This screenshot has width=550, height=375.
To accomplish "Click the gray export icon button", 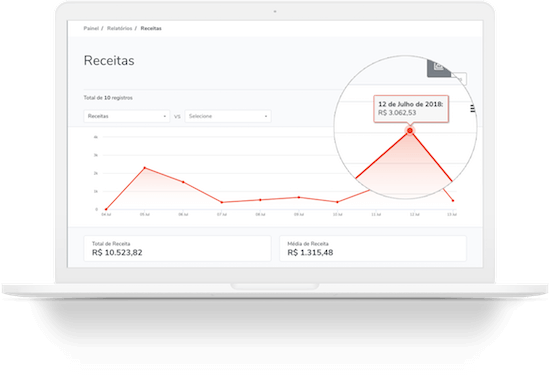I will tap(439, 68).
